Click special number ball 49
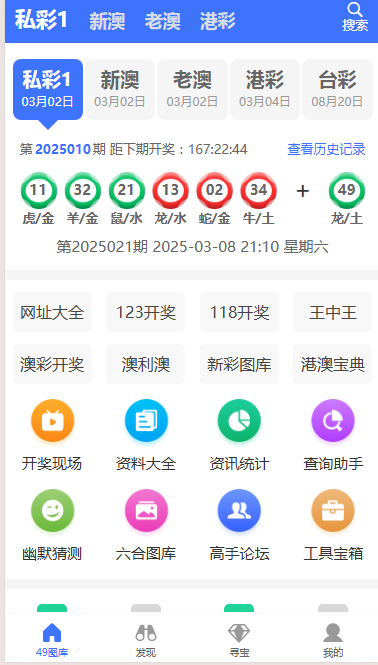 (347, 190)
